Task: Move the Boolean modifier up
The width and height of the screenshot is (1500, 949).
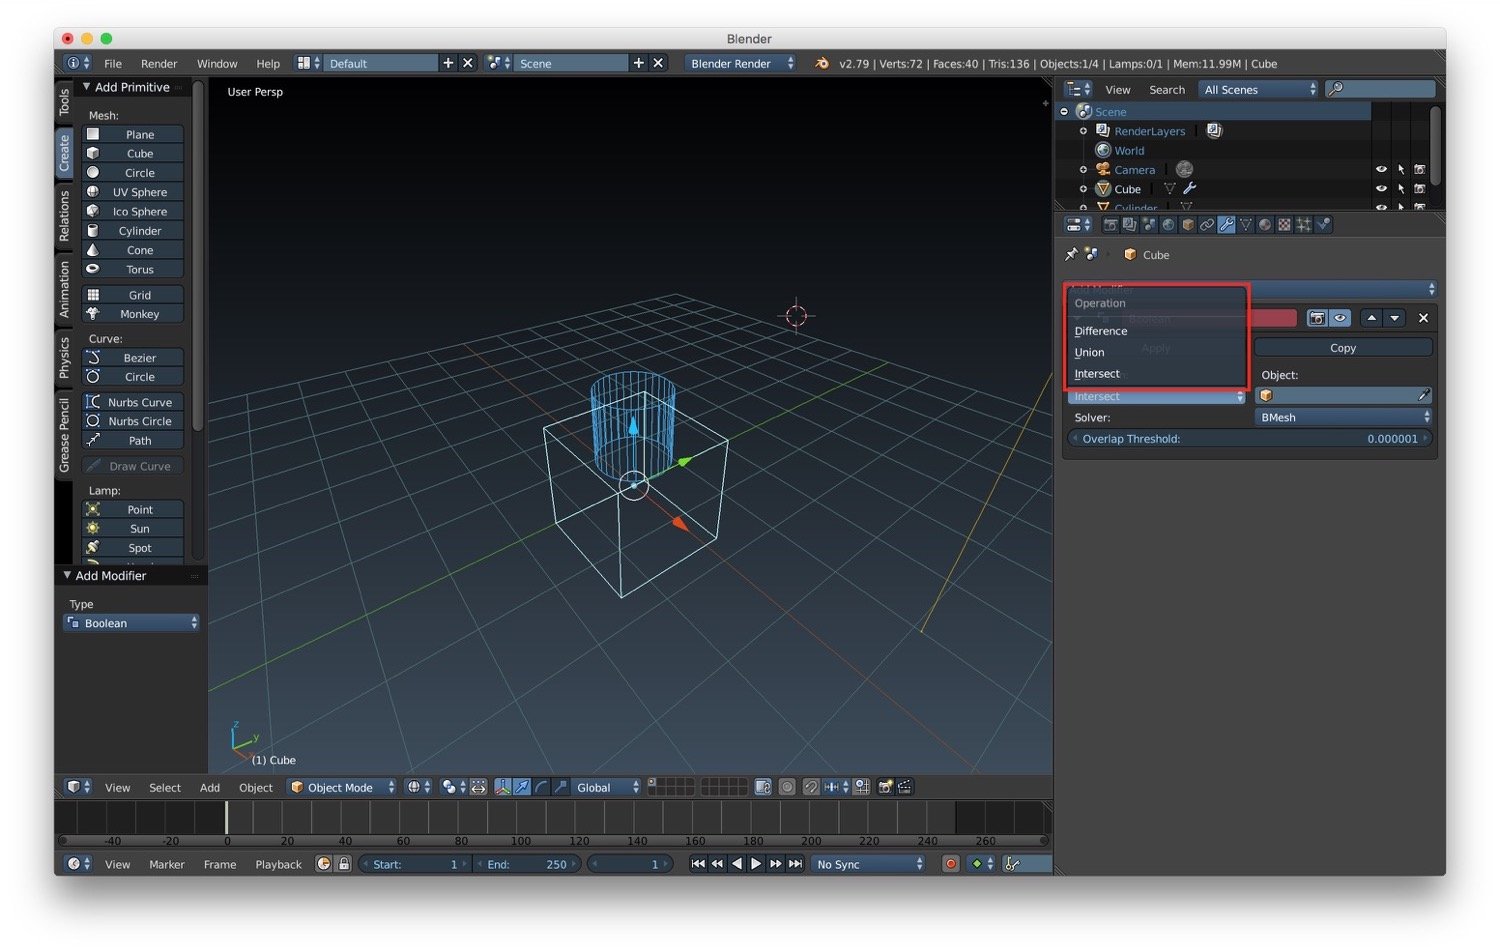Action: click(1372, 318)
